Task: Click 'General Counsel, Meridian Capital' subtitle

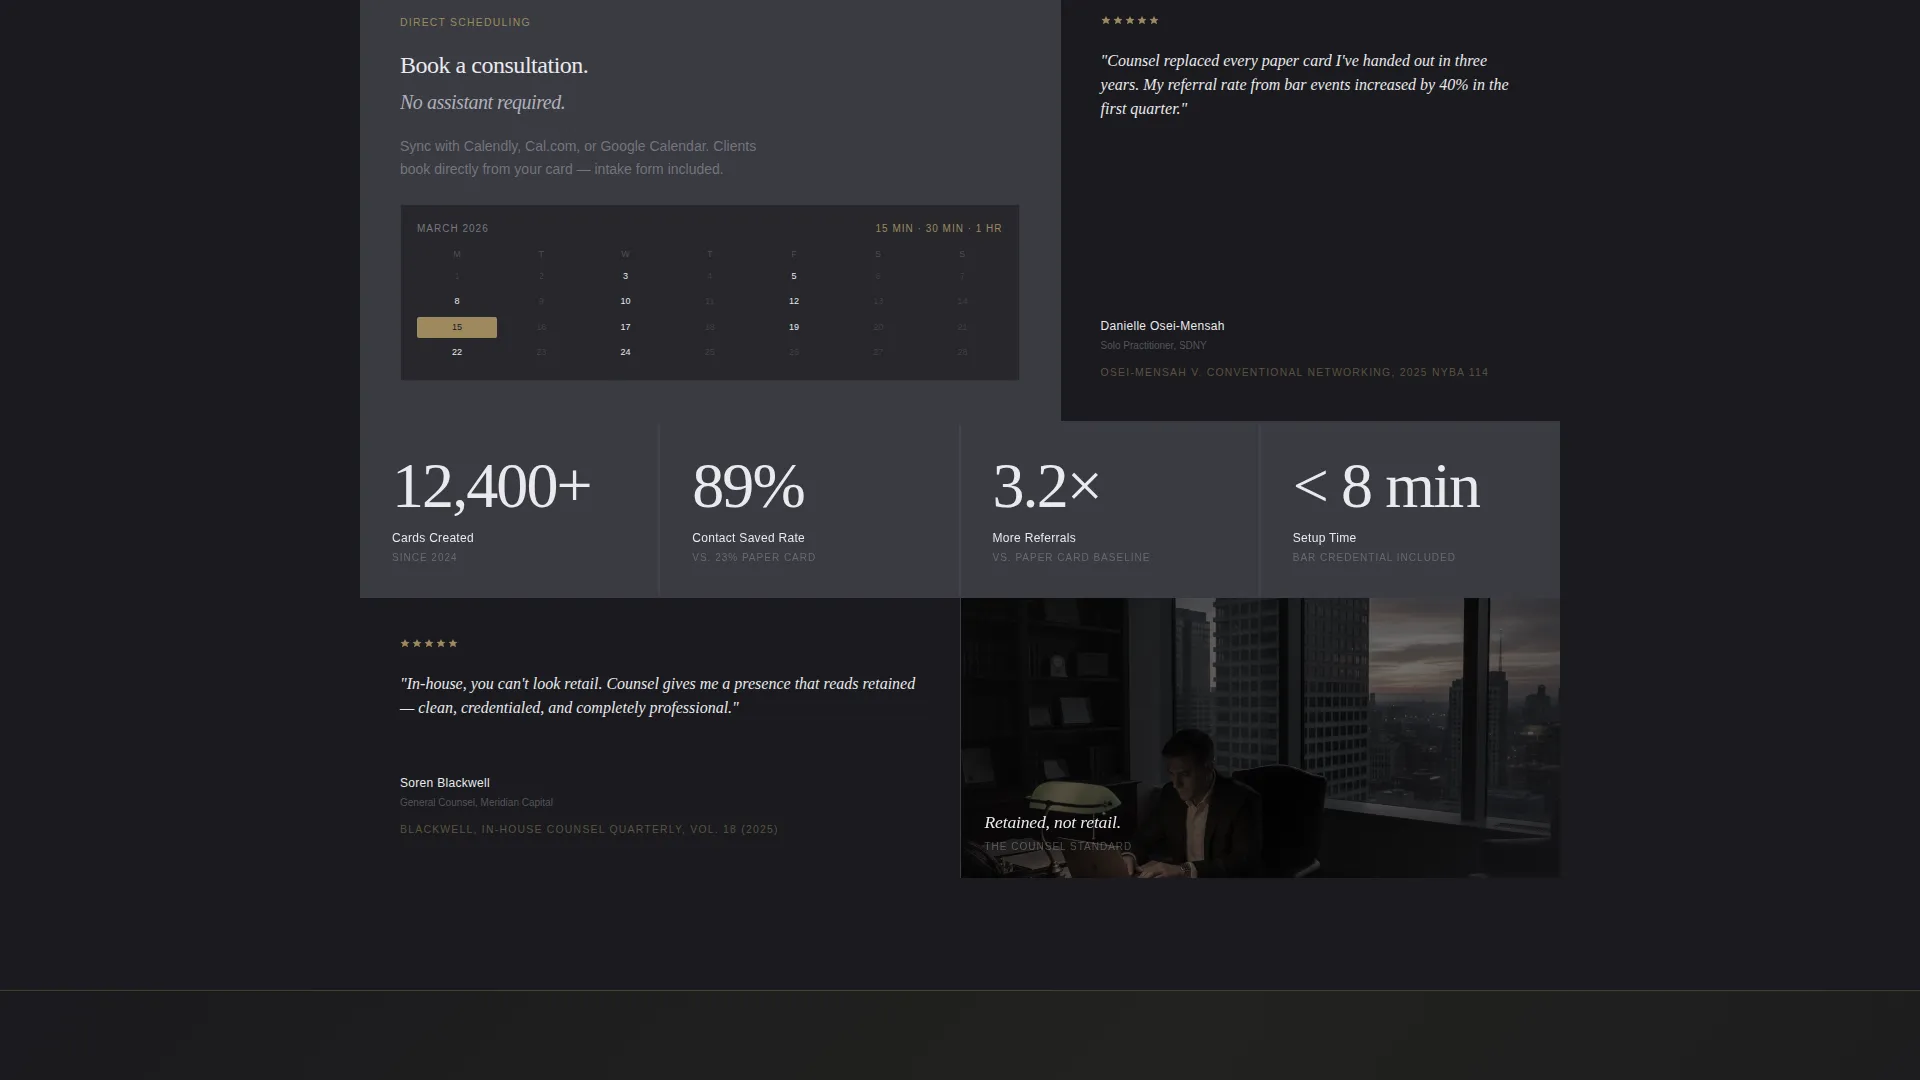Action: coord(476,803)
